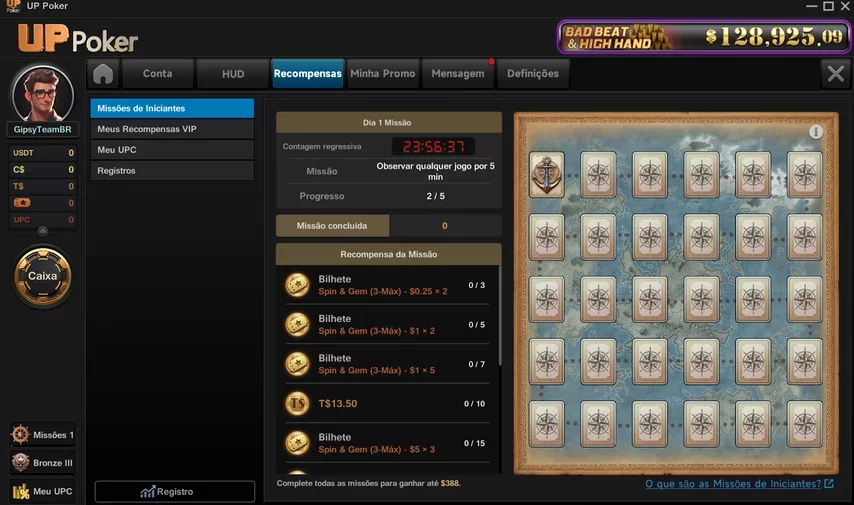Viewport: 854px width, 505px height.
Task: Select Meus Recompensas VIP menu item
Action: coord(172,129)
